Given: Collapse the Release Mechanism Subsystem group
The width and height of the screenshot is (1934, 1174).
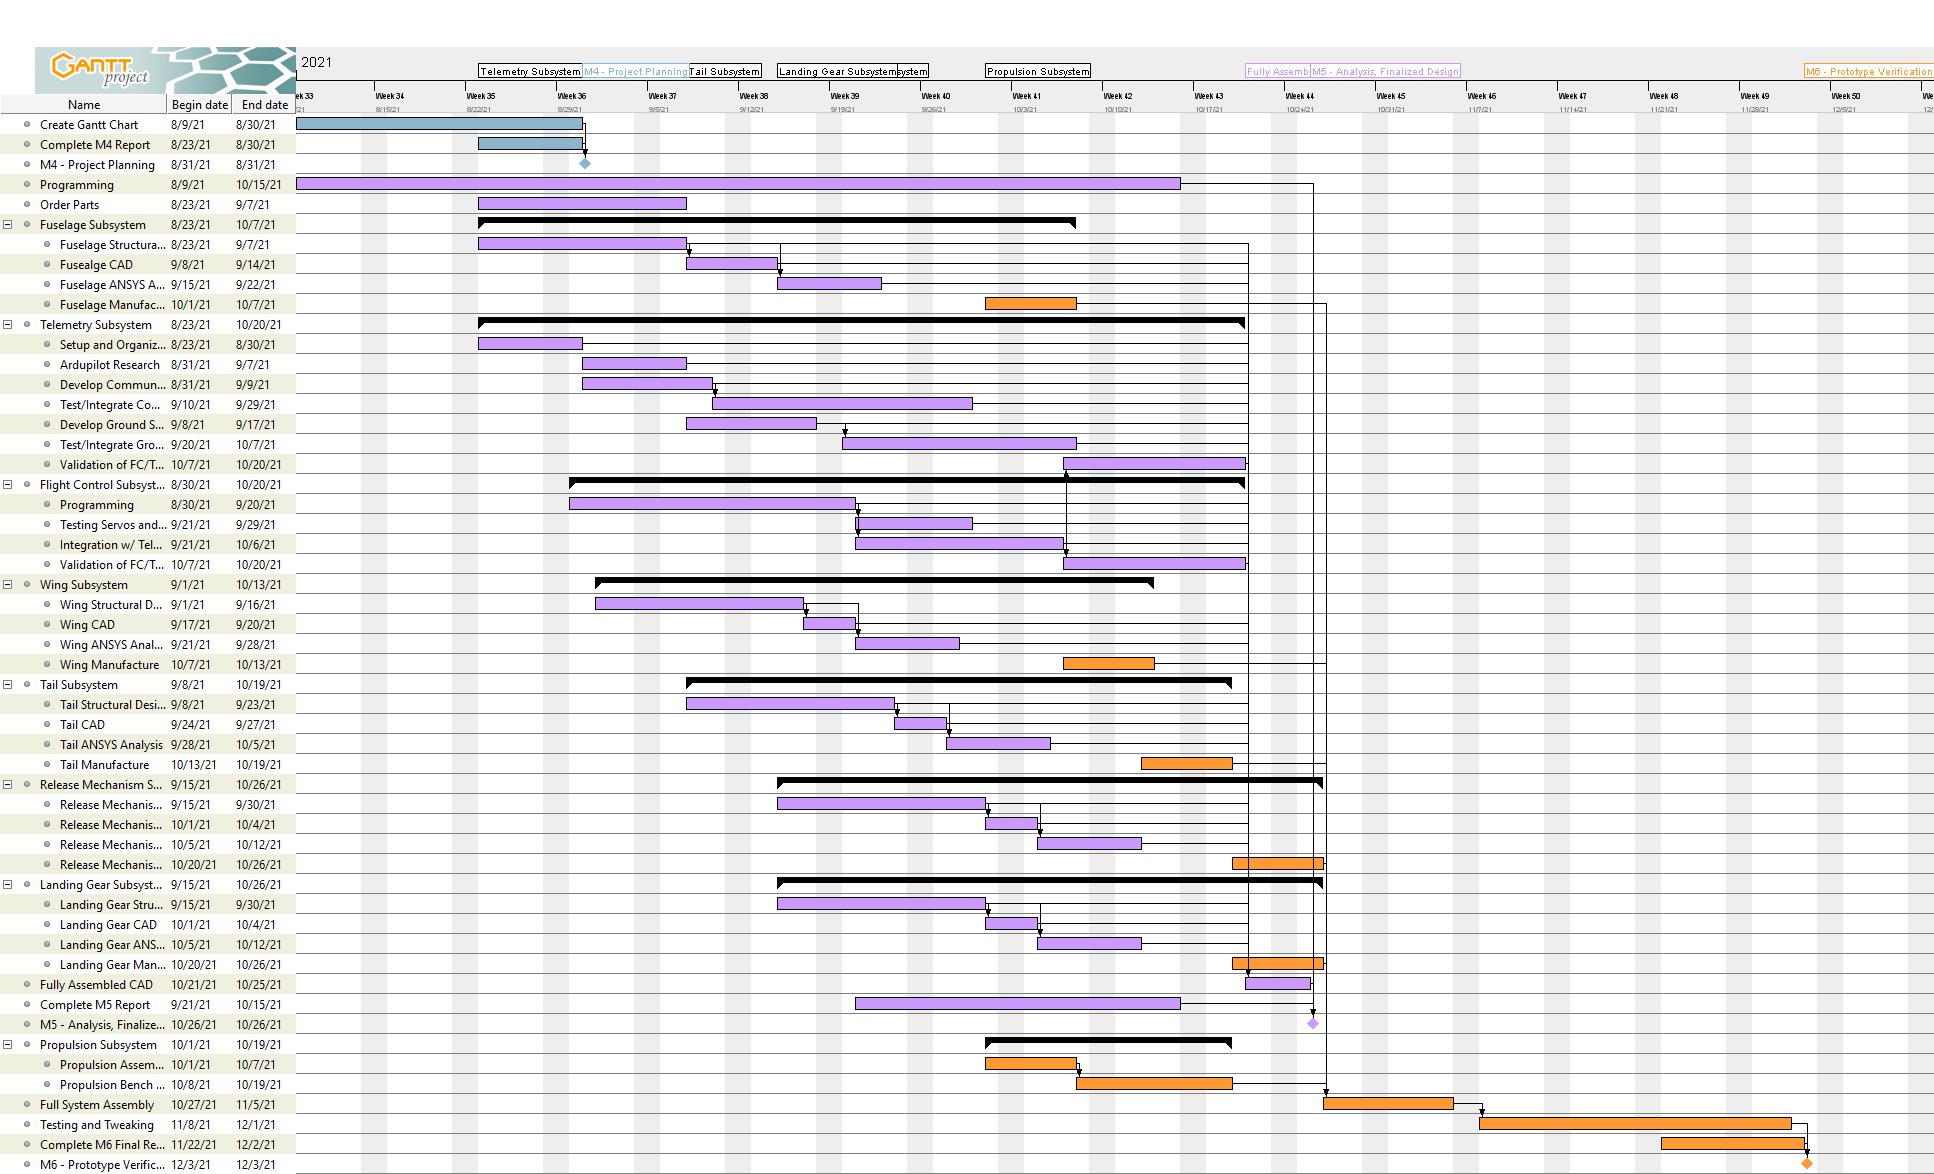Looking at the screenshot, I should click(8, 785).
